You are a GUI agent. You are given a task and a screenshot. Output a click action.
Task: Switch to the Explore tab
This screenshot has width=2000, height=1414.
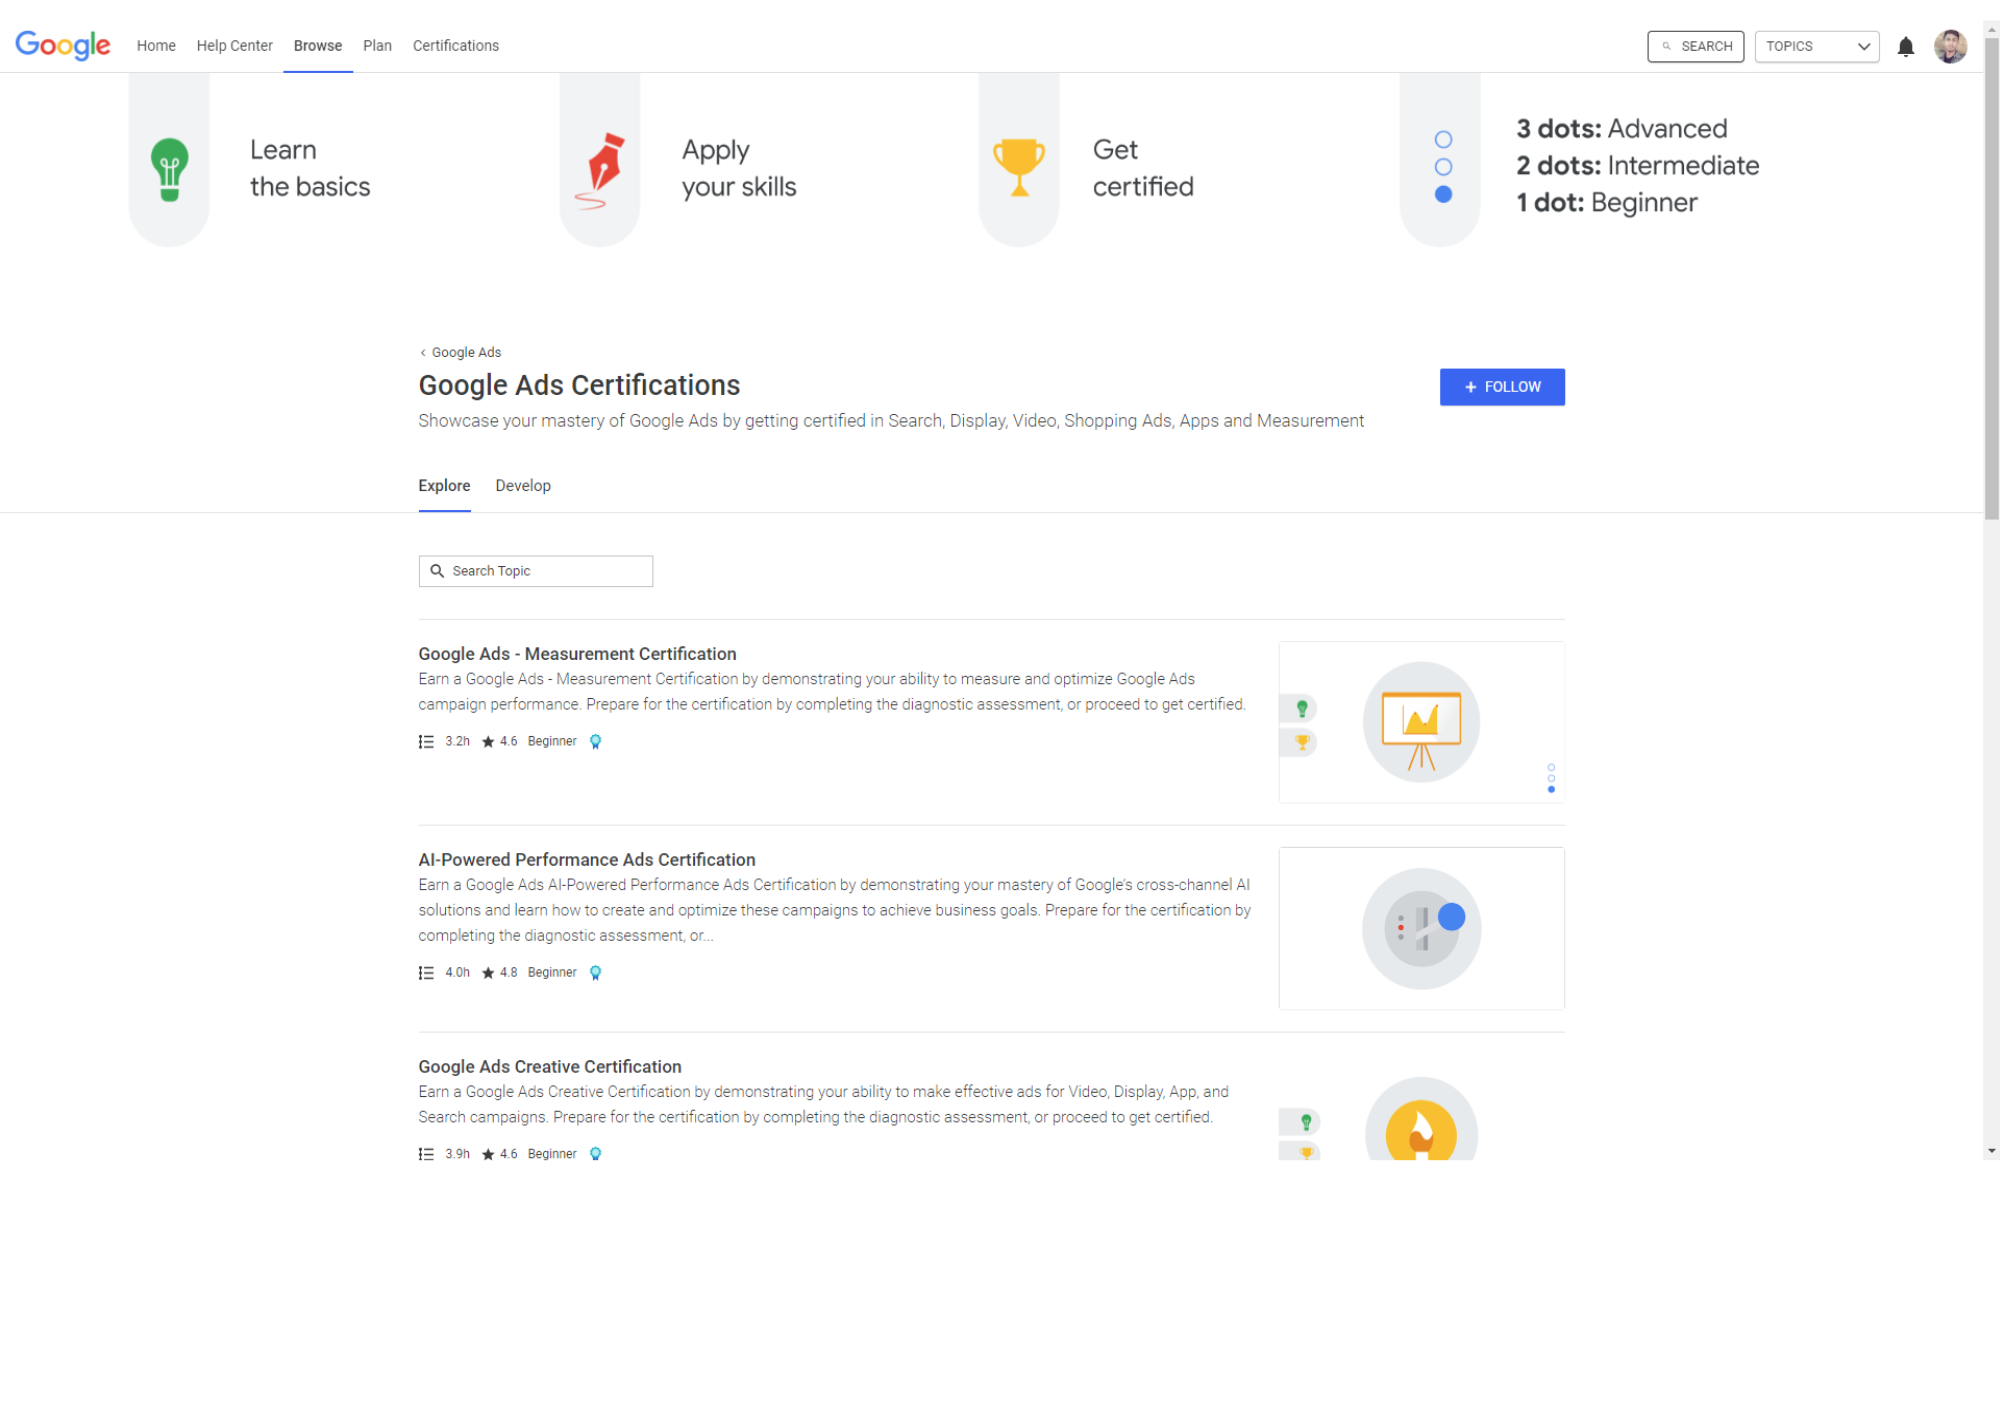[x=444, y=486]
